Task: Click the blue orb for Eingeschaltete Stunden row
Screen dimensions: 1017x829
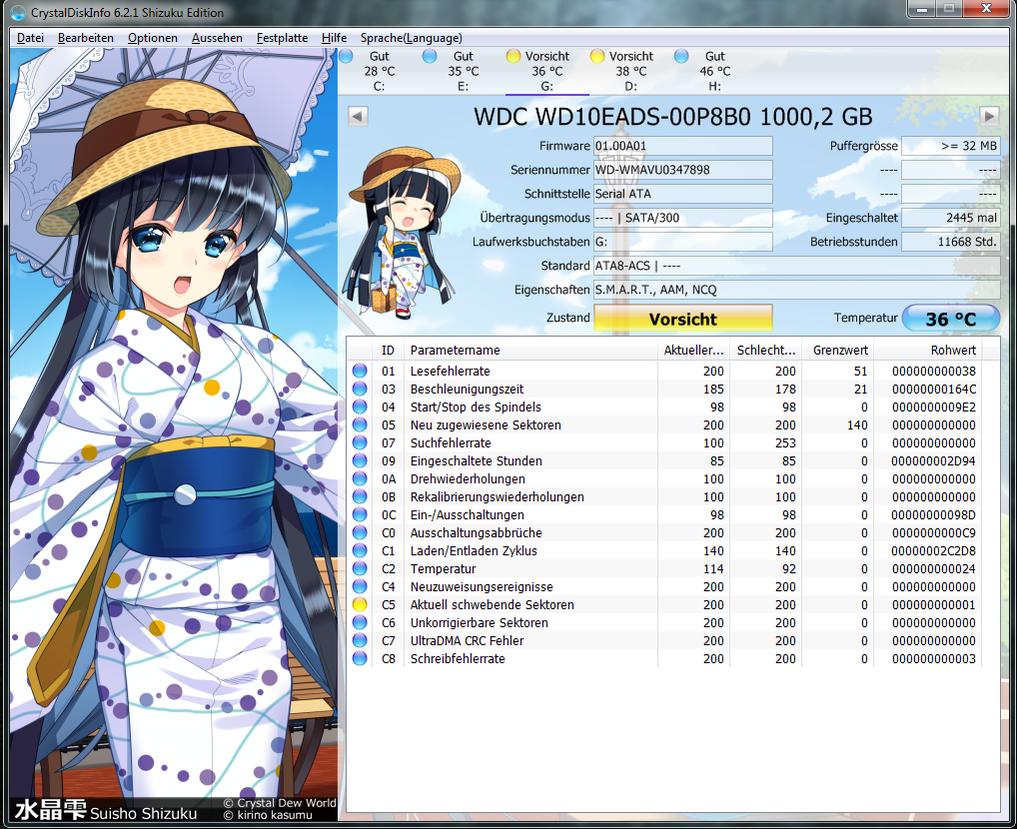Action: (x=359, y=461)
